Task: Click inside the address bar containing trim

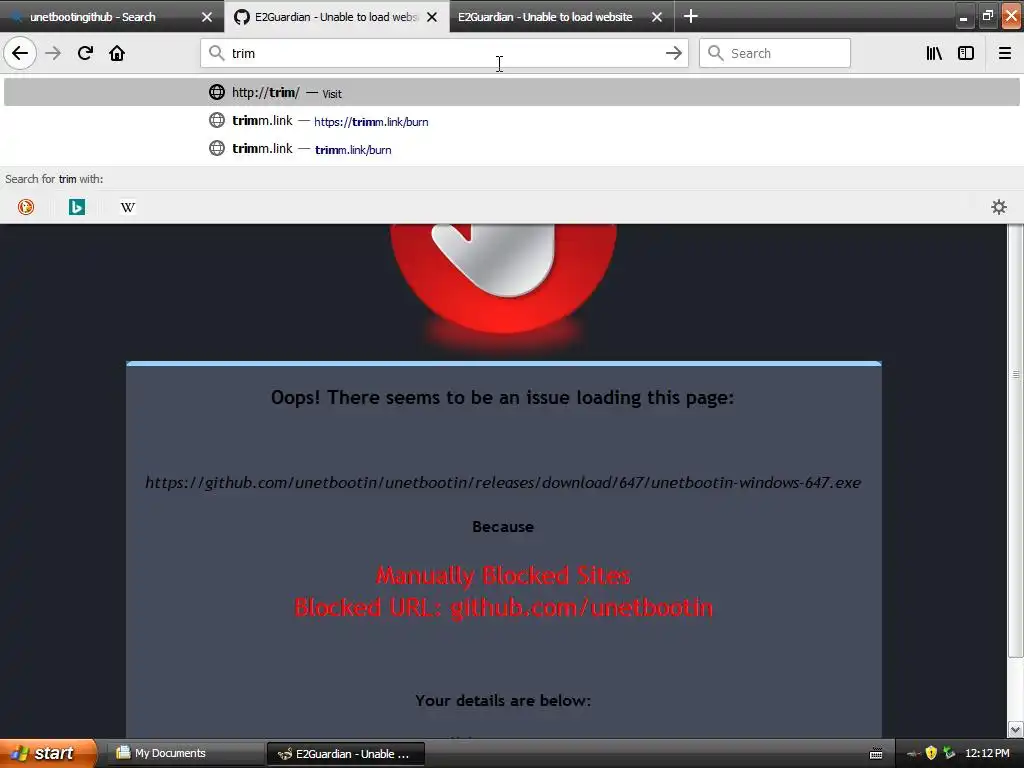Action: coord(444,53)
